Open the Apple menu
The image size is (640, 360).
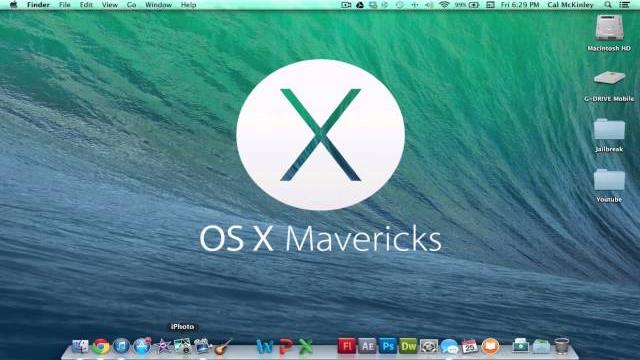(13, 5)
